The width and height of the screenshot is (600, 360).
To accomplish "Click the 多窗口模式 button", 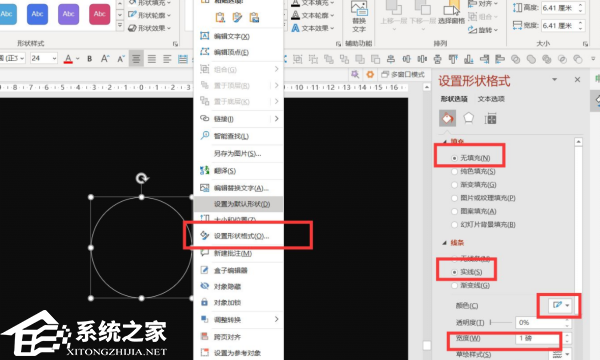I will click(403, 75).
